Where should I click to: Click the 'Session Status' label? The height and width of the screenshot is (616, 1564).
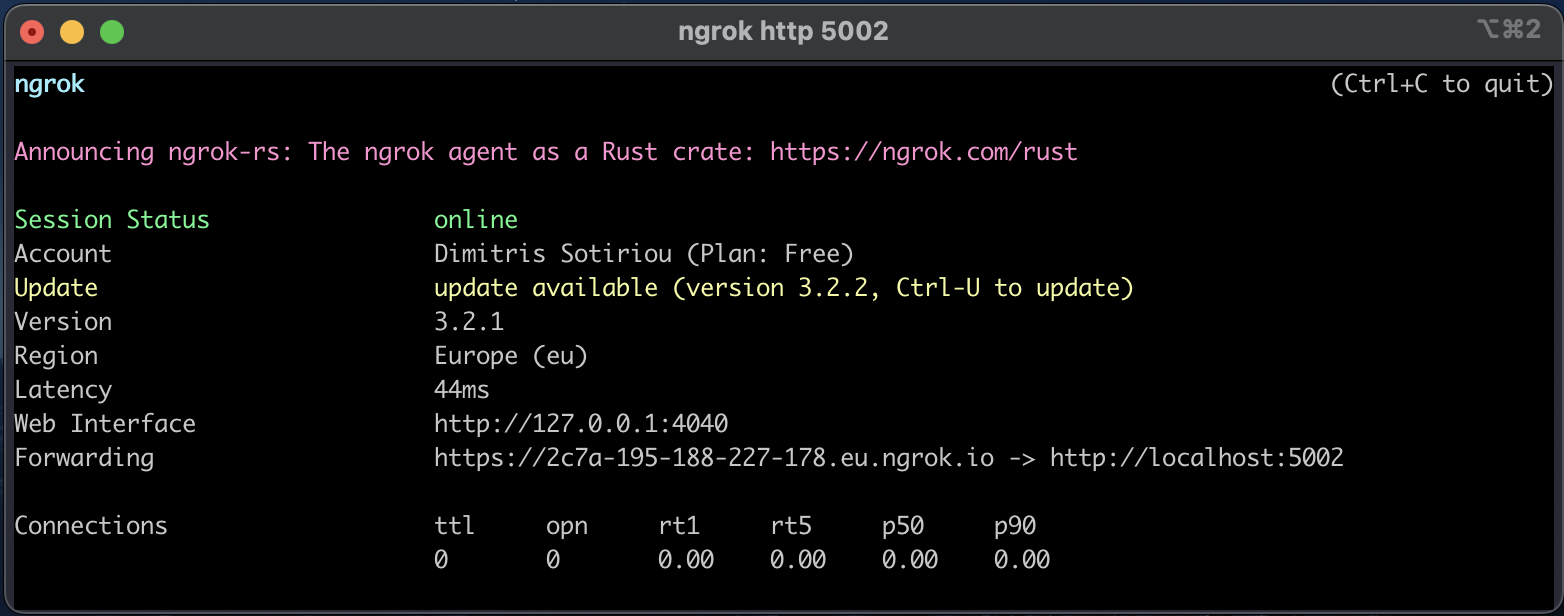click(112, 220)
